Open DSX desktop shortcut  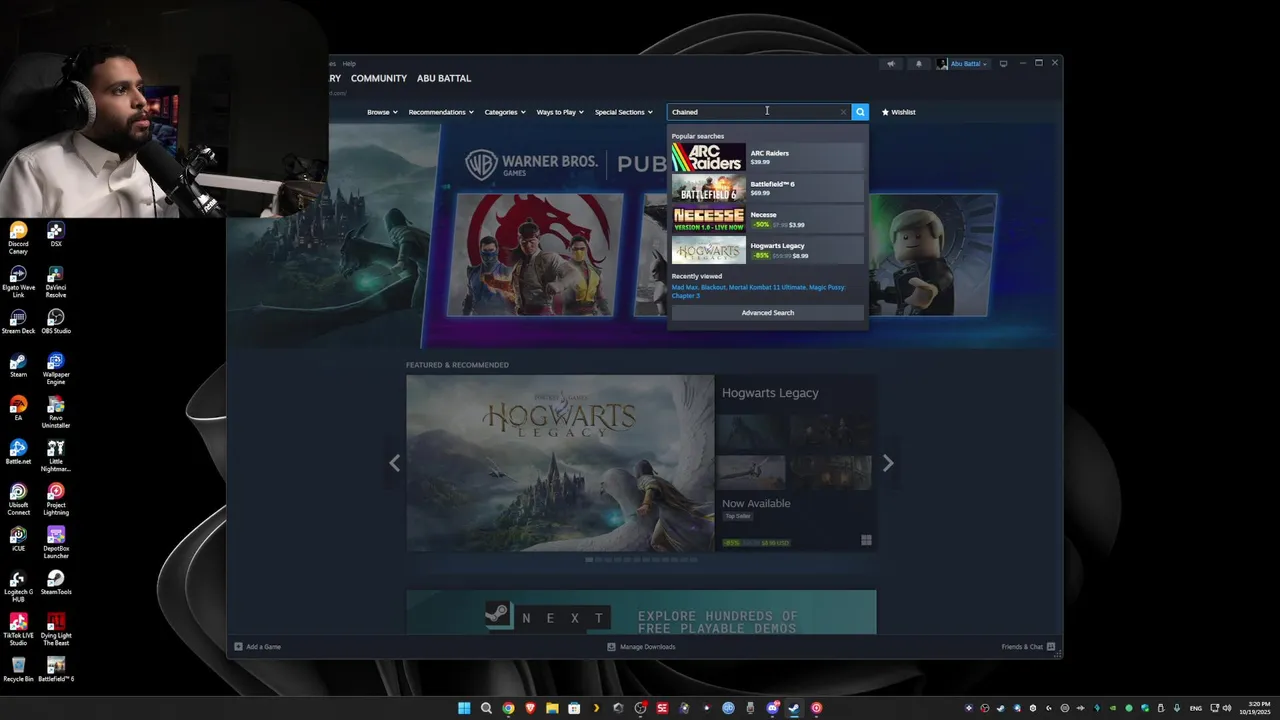click(x=56, y=235)
